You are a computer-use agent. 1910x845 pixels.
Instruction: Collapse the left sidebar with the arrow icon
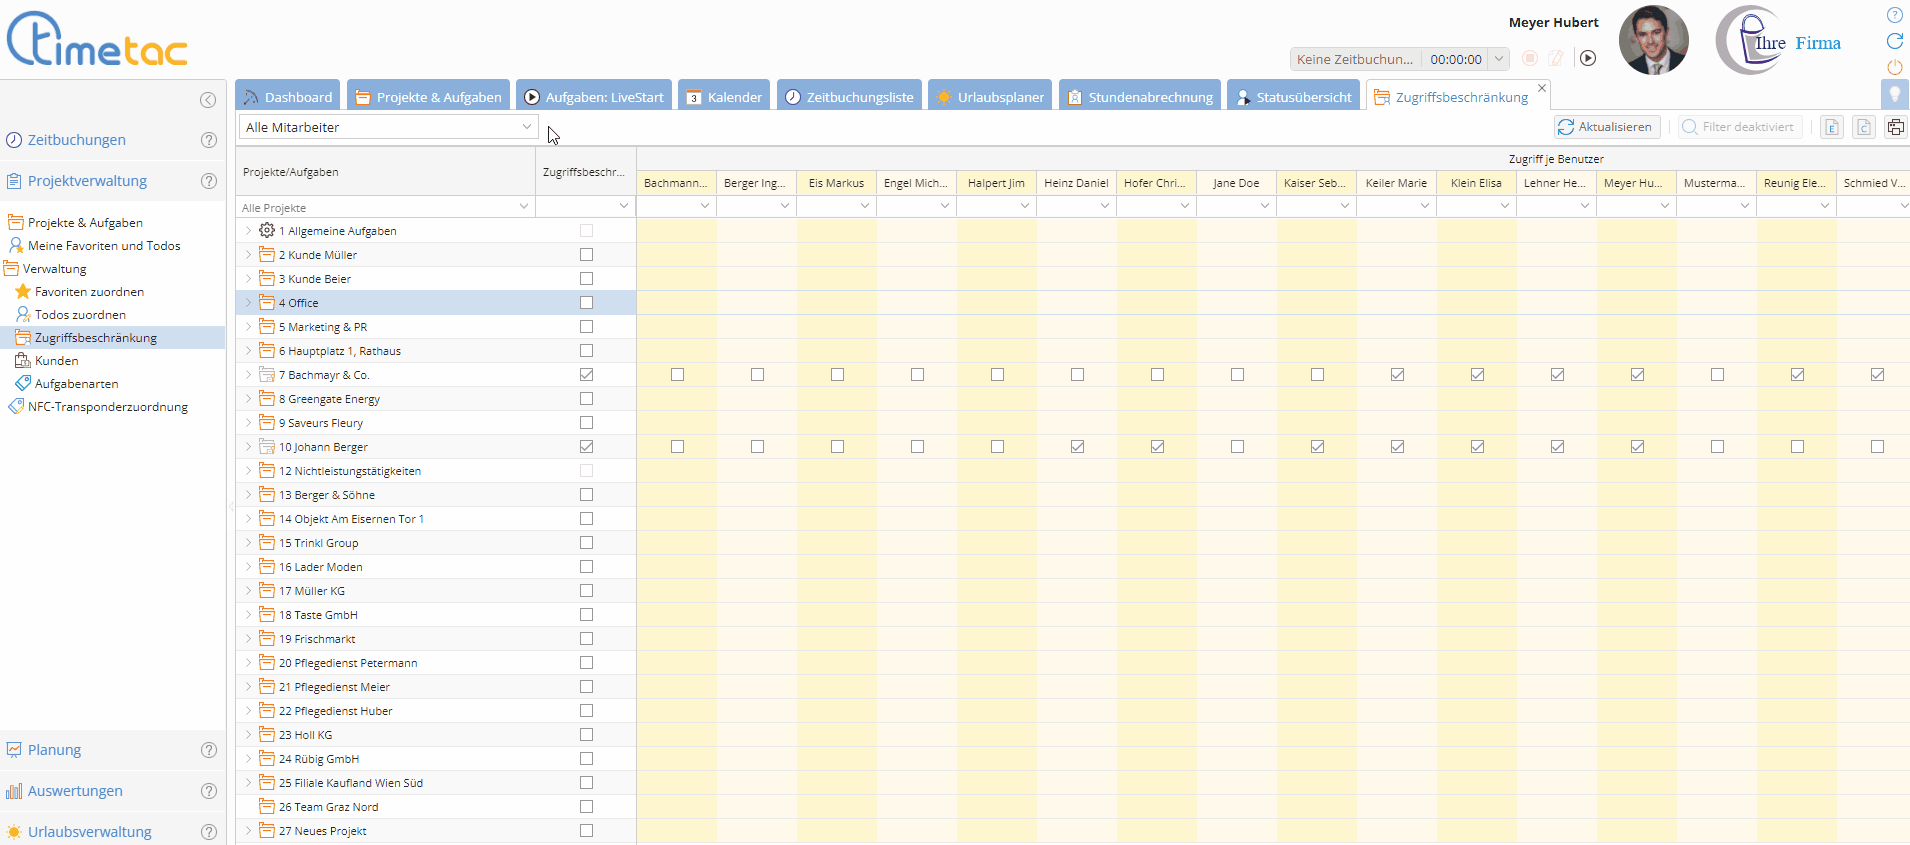pos(208,100)
